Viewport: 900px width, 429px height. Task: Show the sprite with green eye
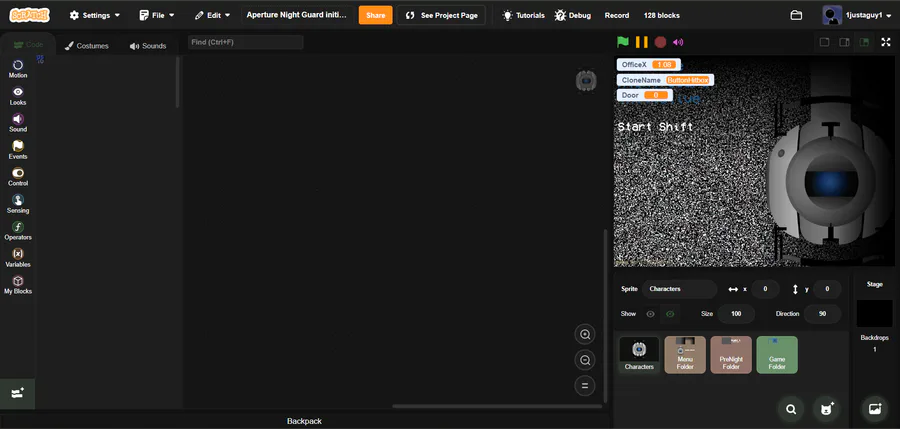click(x=669, y=314)
